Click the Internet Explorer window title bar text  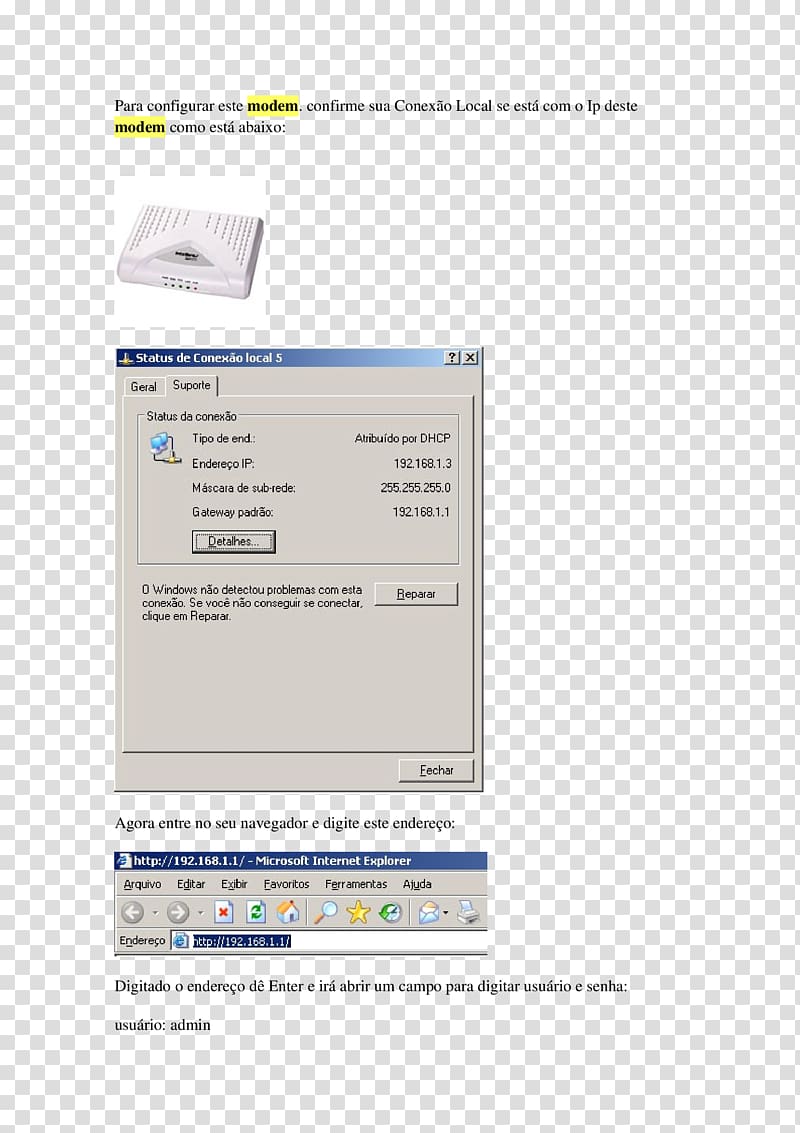pos(272,861)
